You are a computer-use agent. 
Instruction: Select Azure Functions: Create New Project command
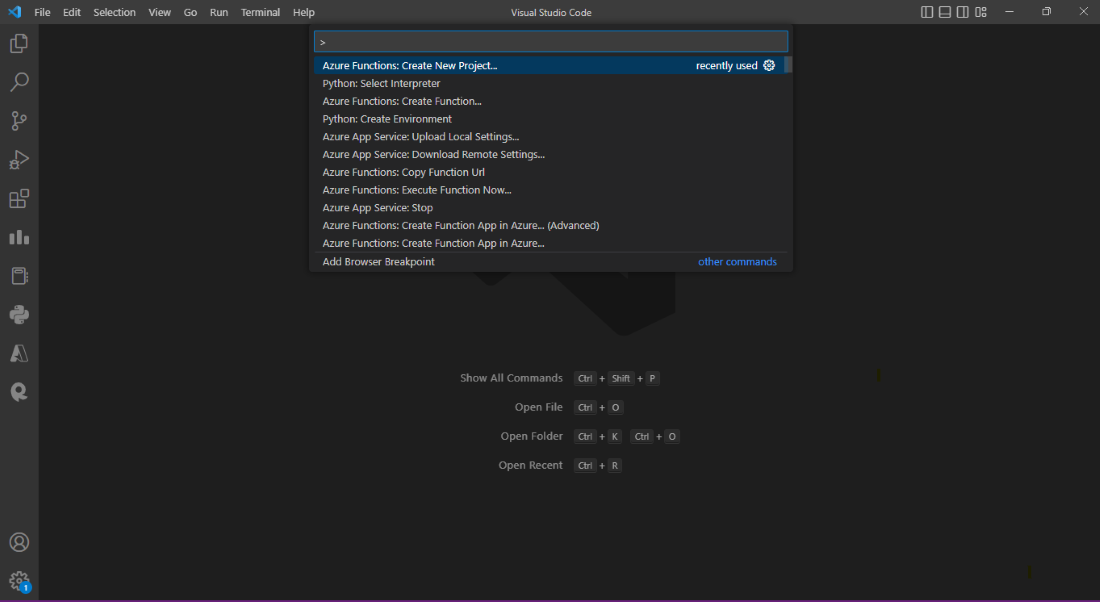(x=549, y=65)
